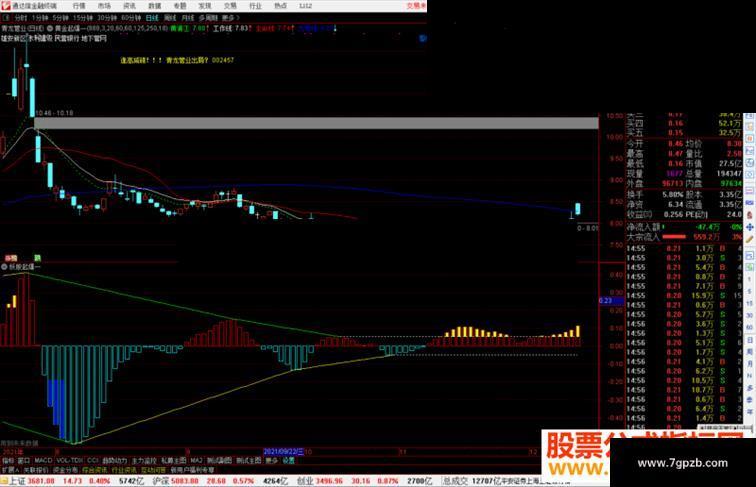Open the 多周期 view
Viewport: 756px width, 487px height.
click(x=208, y=18)
